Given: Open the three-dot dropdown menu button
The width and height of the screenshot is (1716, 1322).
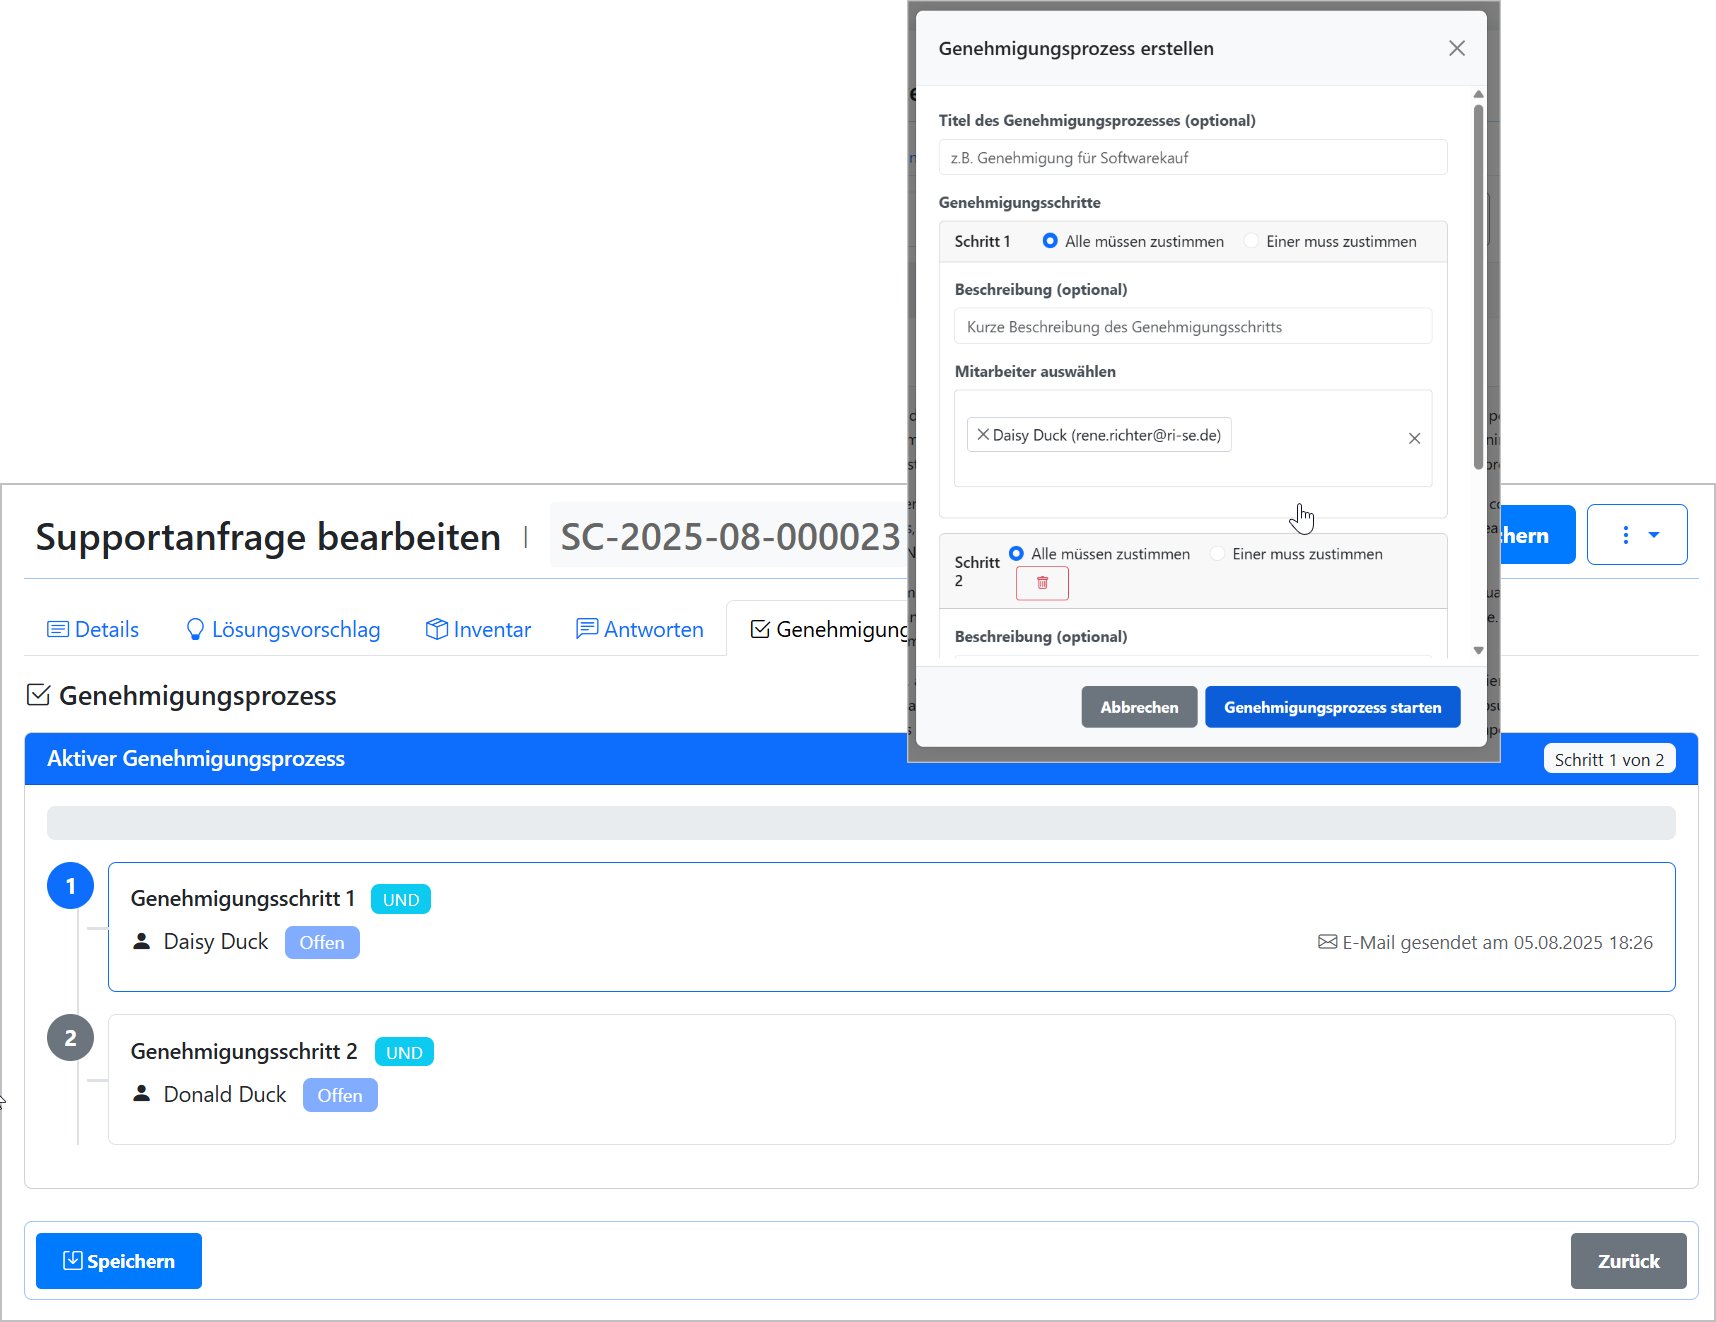Looking at the screenshot, I should [1637, 535].
